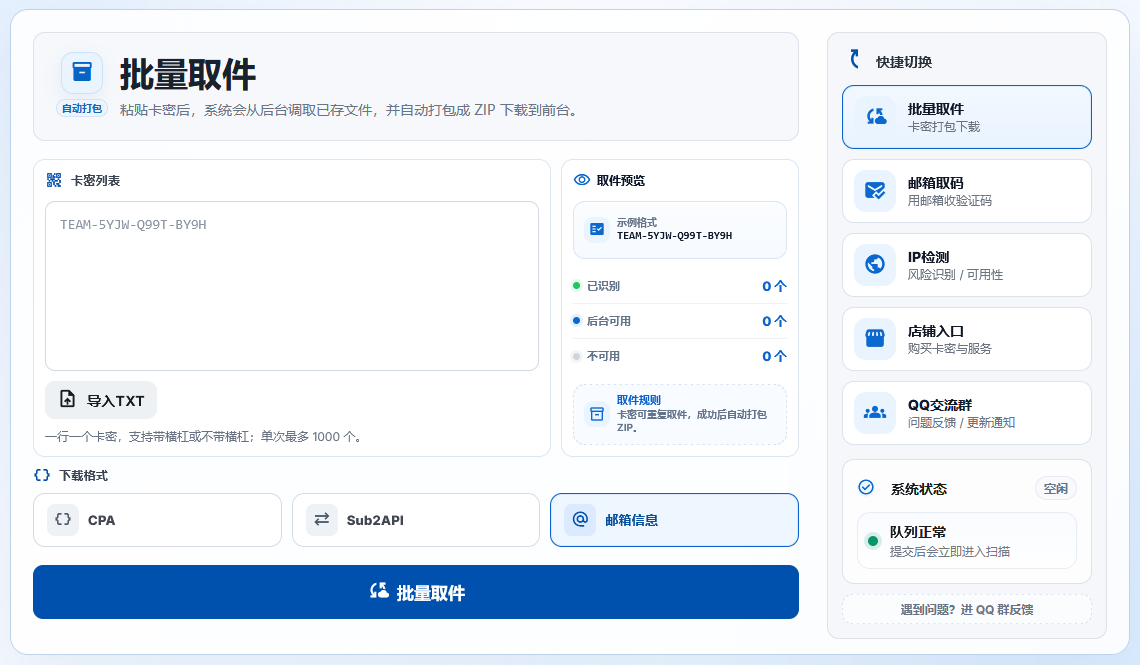Click the 队列正常 status card
1140x665 pixels.
tap(967, 541)
